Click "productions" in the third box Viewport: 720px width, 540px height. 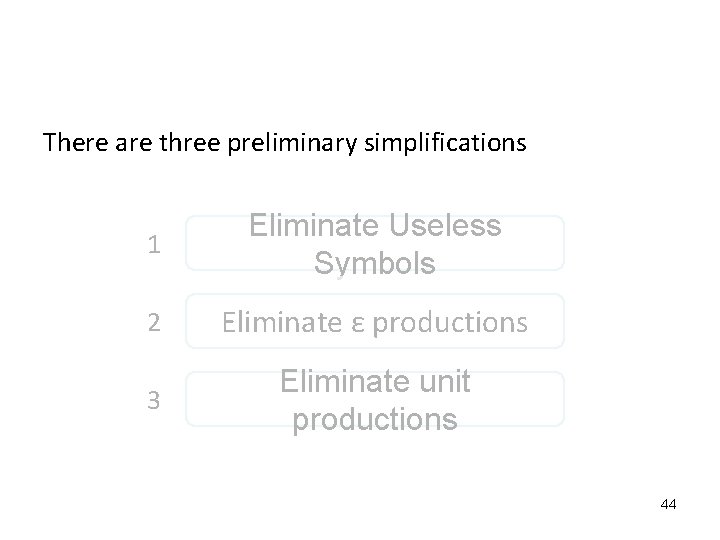(375, 419)
